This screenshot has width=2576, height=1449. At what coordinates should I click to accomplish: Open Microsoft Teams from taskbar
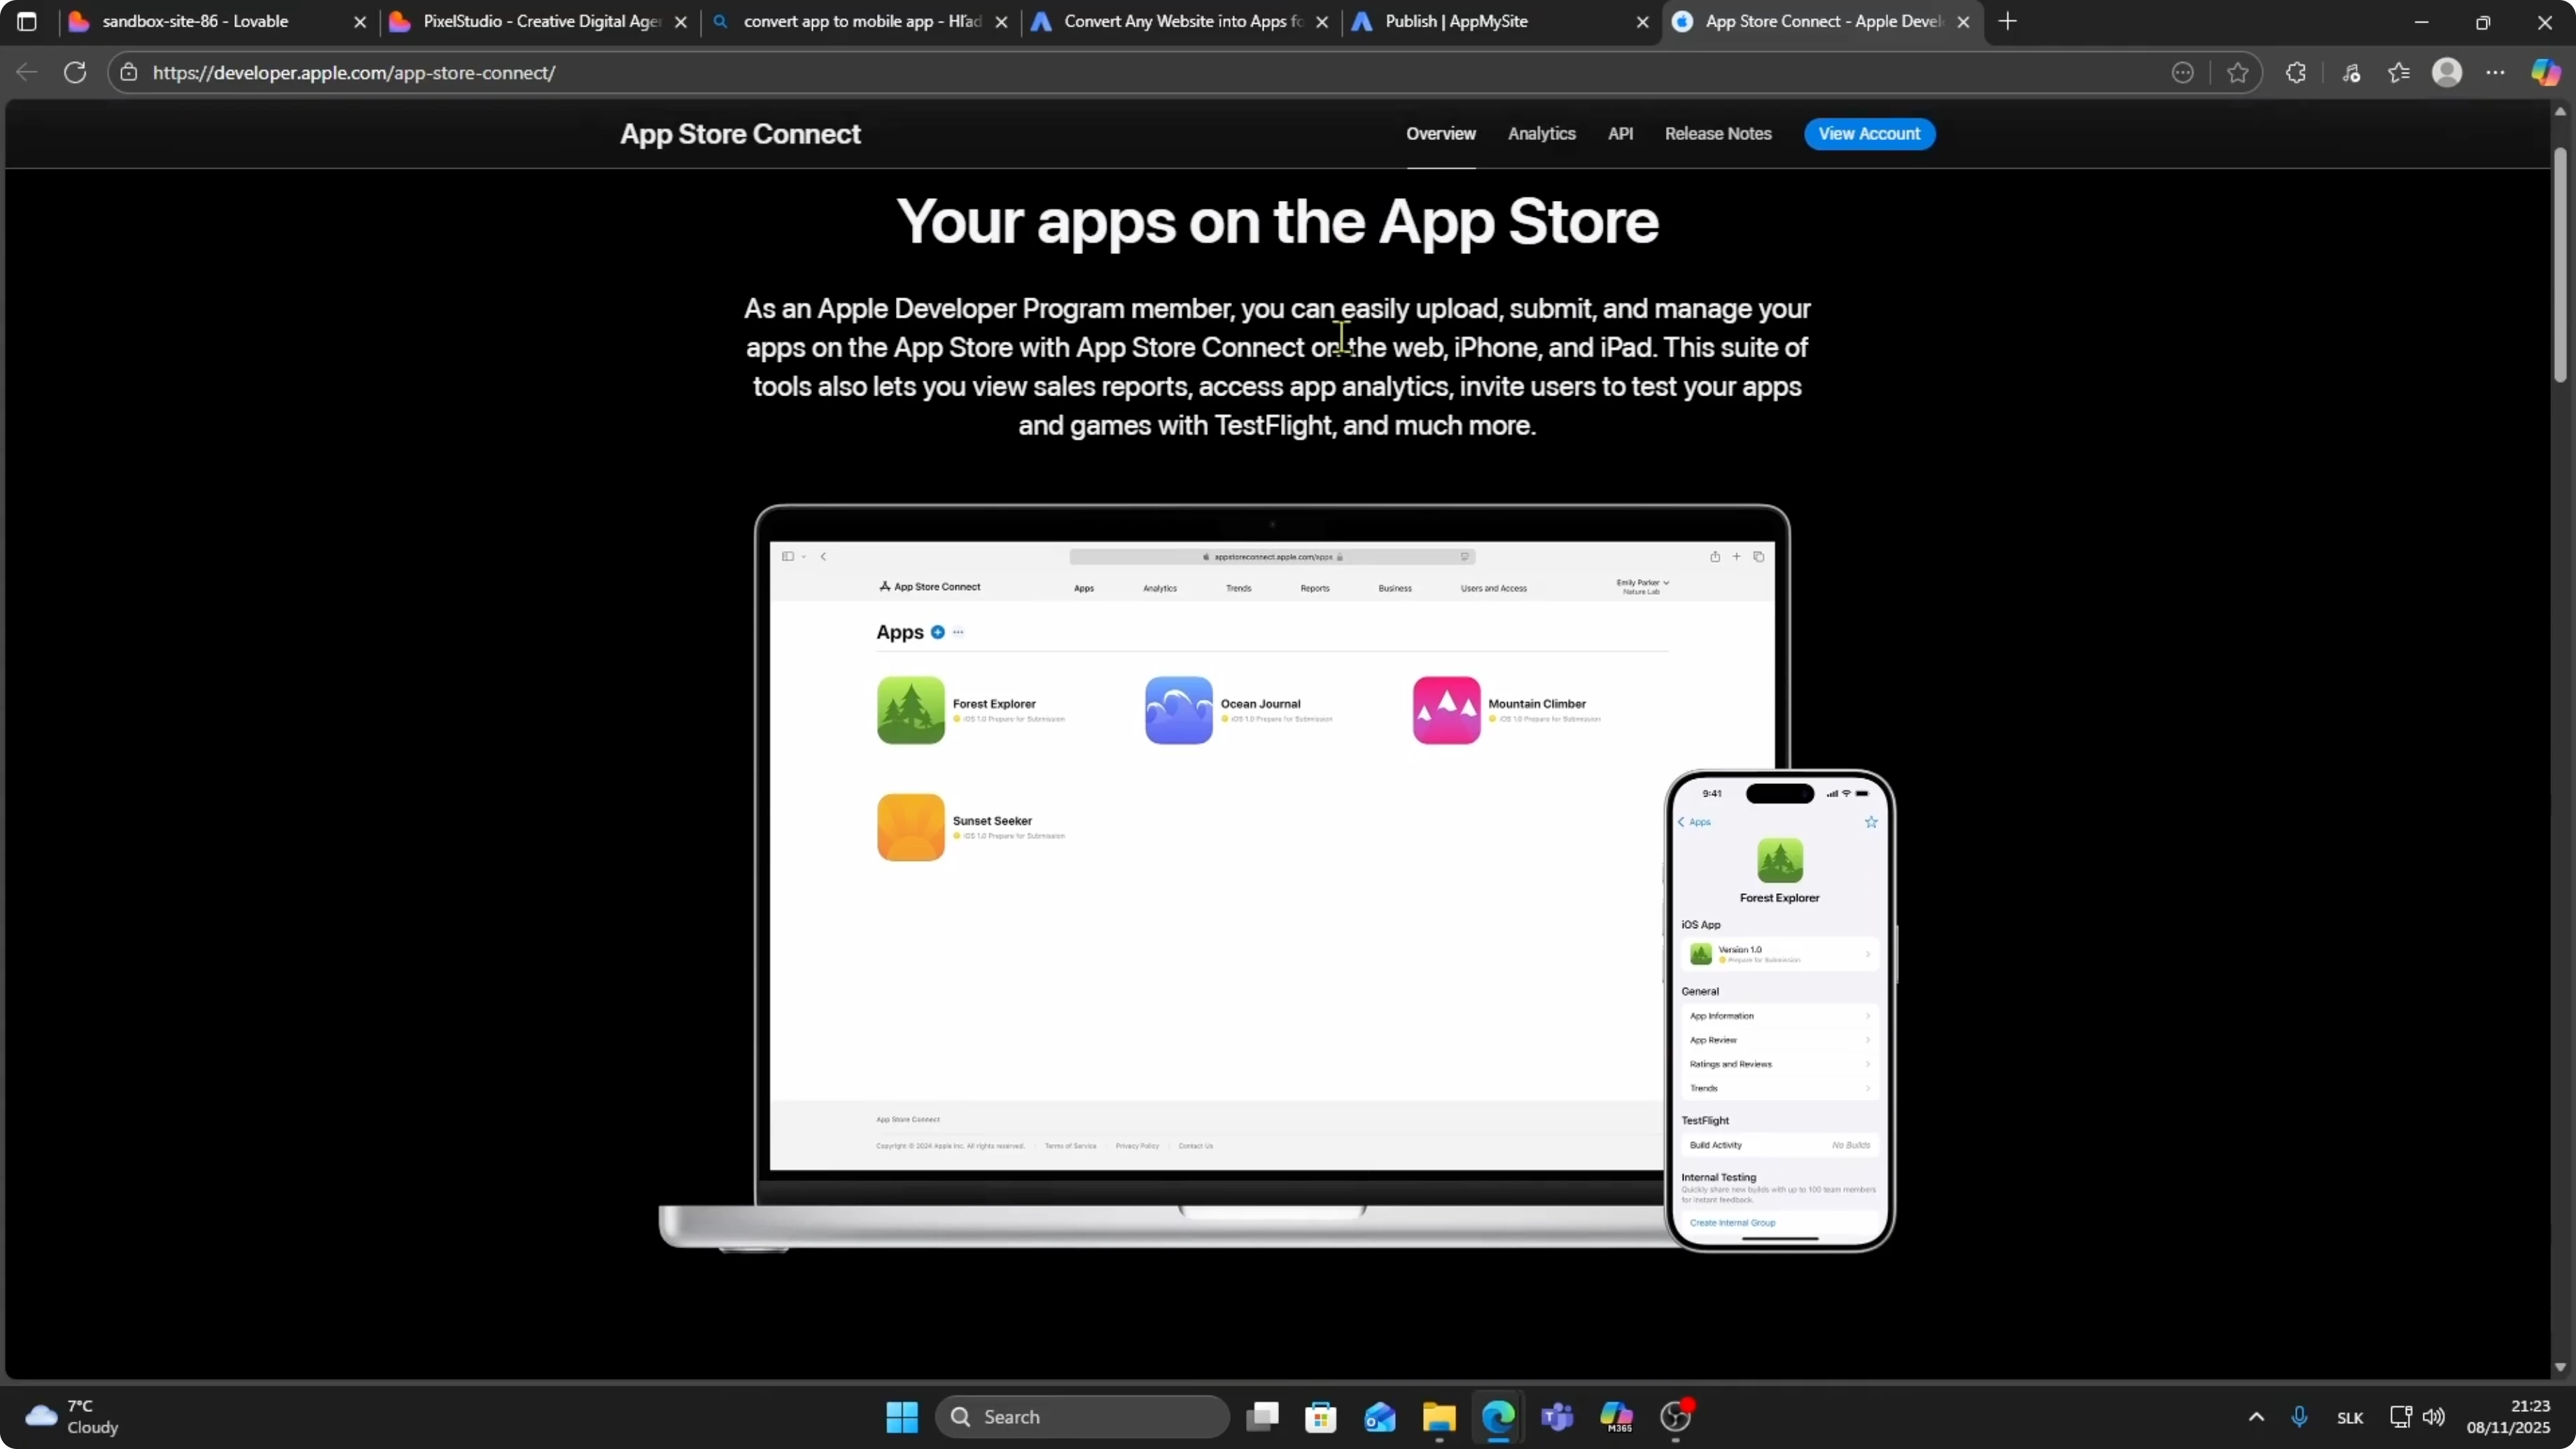tap(1557, 1416)
